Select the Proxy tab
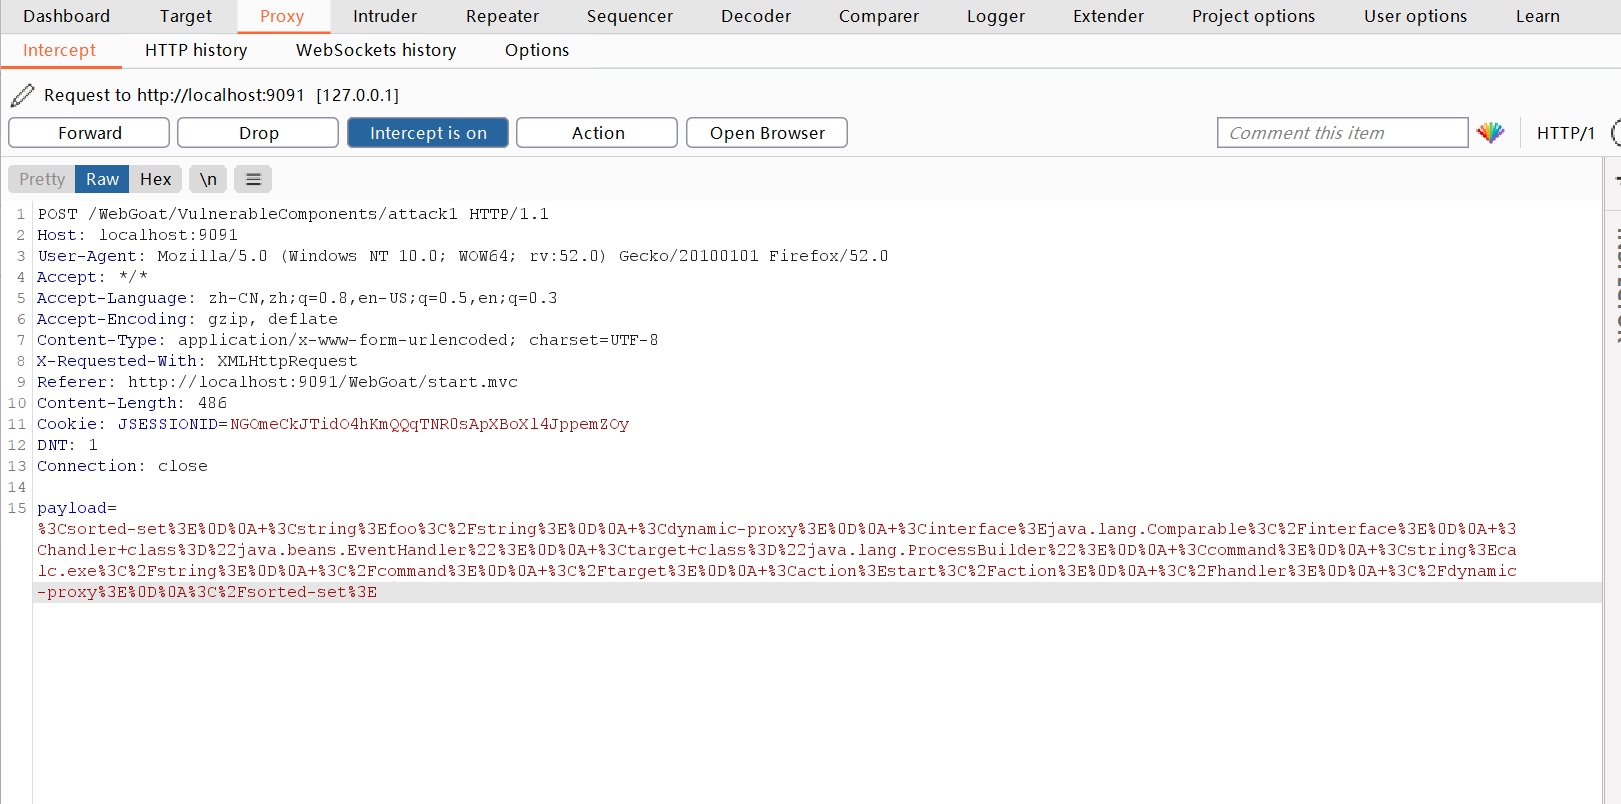Screen dimensions: 1621x804 (282, 16)
